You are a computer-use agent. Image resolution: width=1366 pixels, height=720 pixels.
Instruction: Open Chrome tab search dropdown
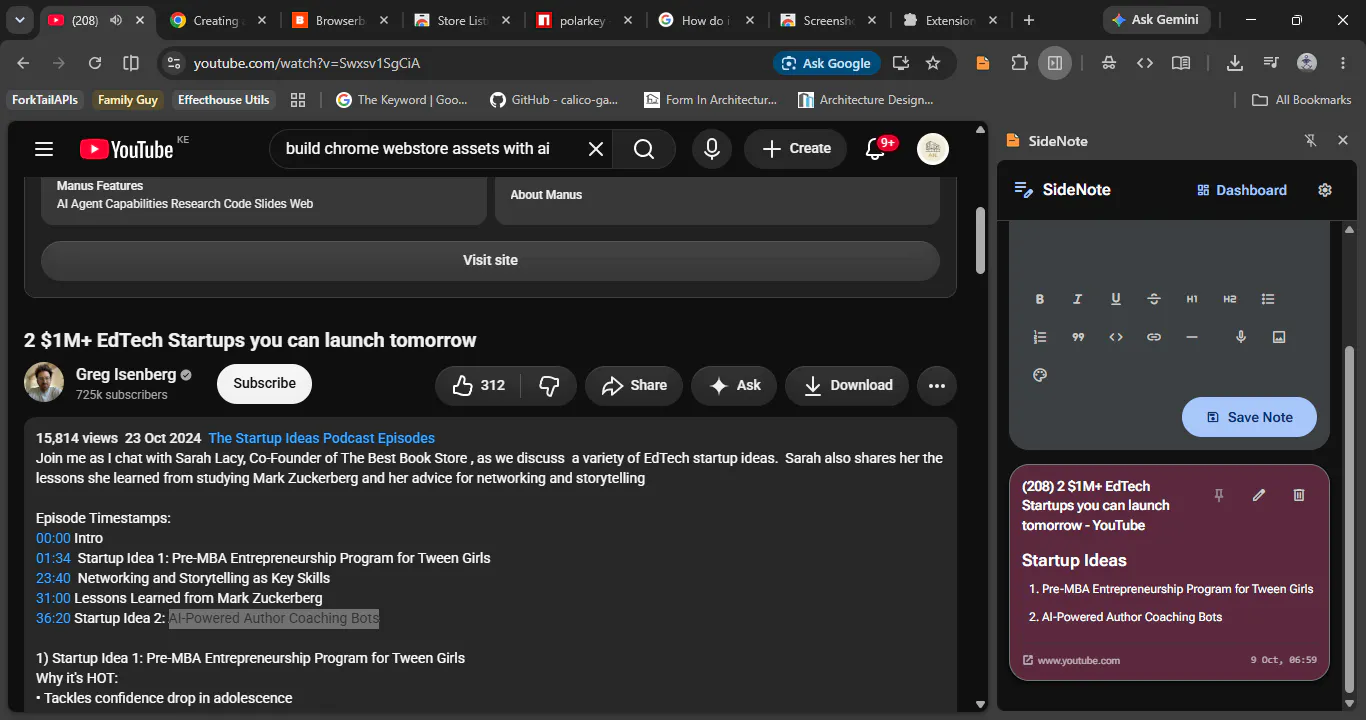[20, 20]
